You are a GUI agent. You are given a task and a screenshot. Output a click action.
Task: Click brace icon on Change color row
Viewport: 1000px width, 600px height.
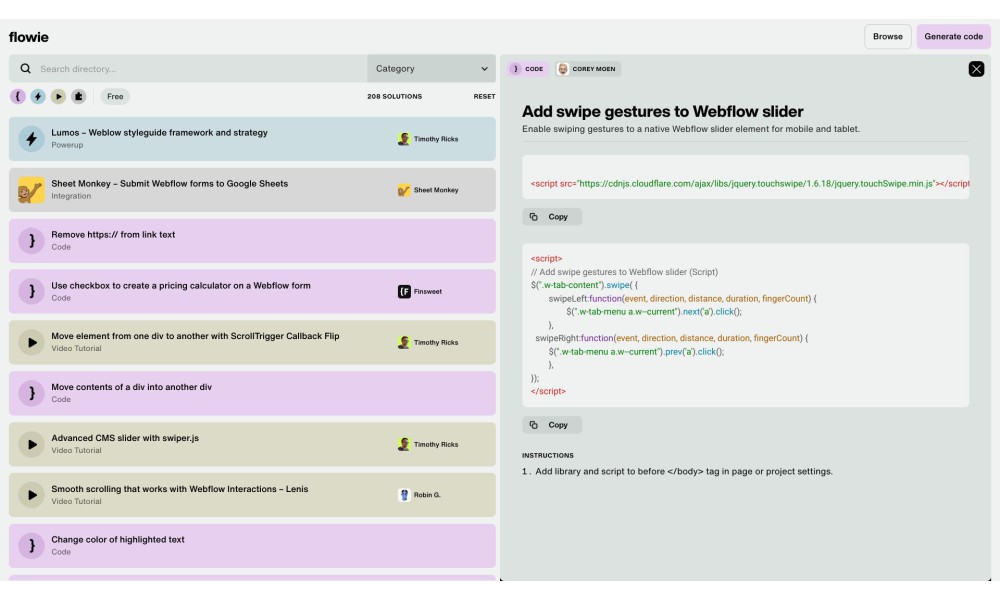(x=31, y=546)
